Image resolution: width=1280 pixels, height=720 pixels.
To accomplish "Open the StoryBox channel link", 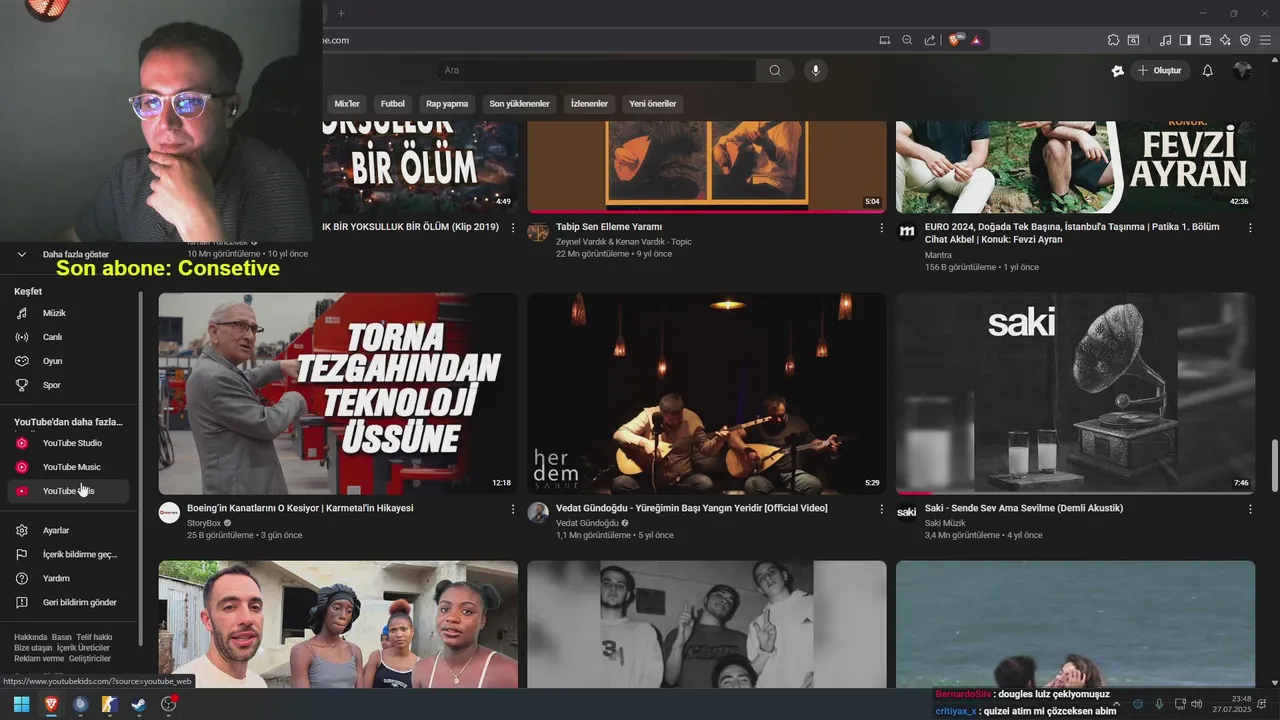I will pyautogui.click(x=204, y=523).
